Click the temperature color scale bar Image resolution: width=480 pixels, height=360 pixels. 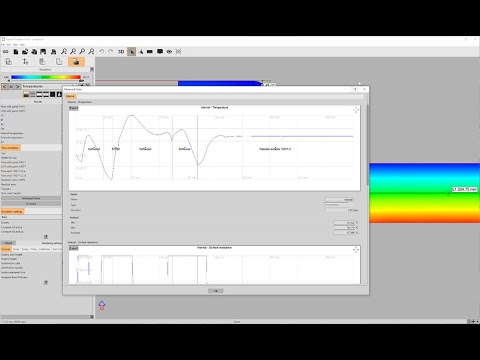(46, 77)
